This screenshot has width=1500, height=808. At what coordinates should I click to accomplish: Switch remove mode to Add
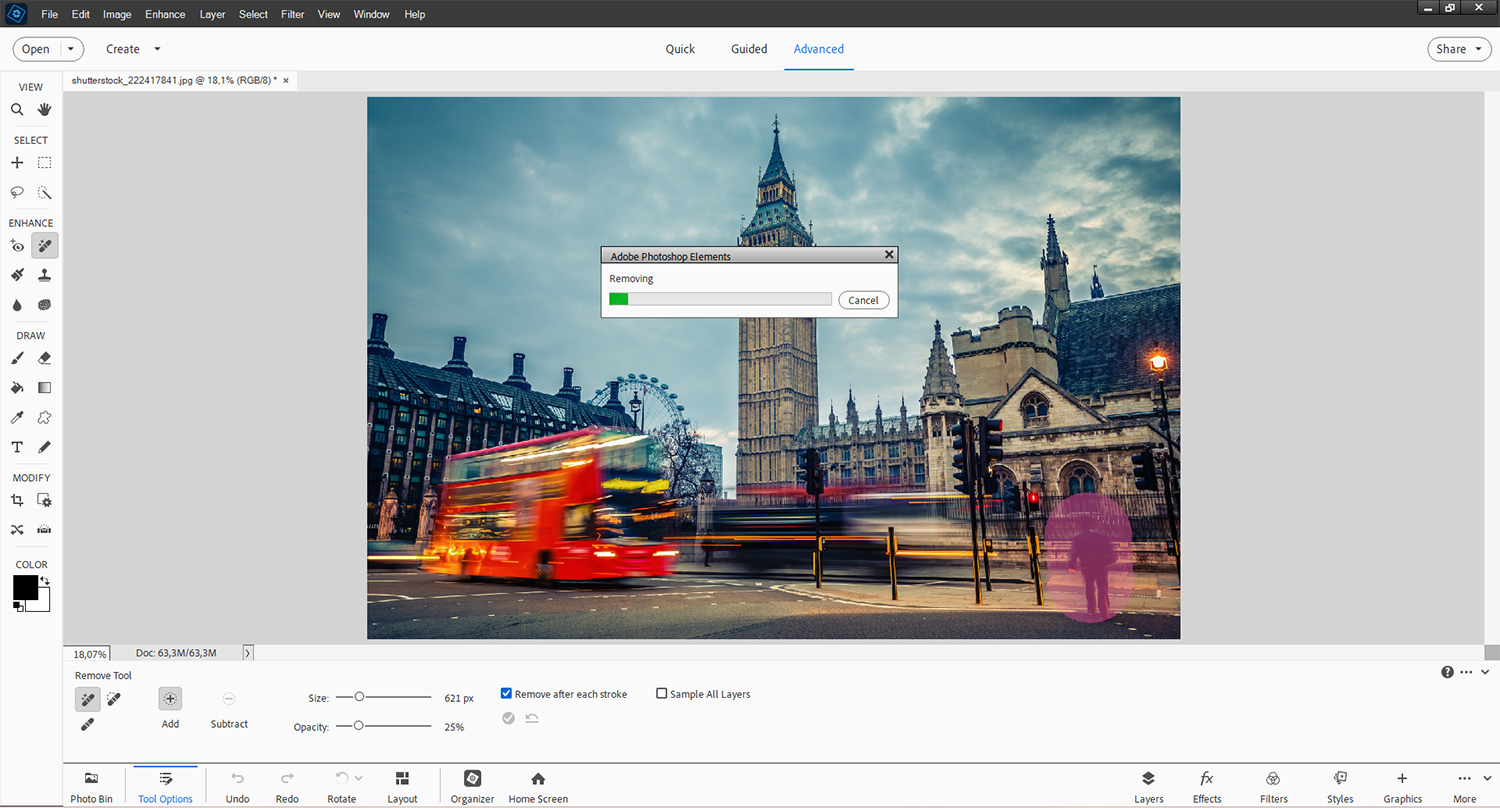(x=170, y=699)
